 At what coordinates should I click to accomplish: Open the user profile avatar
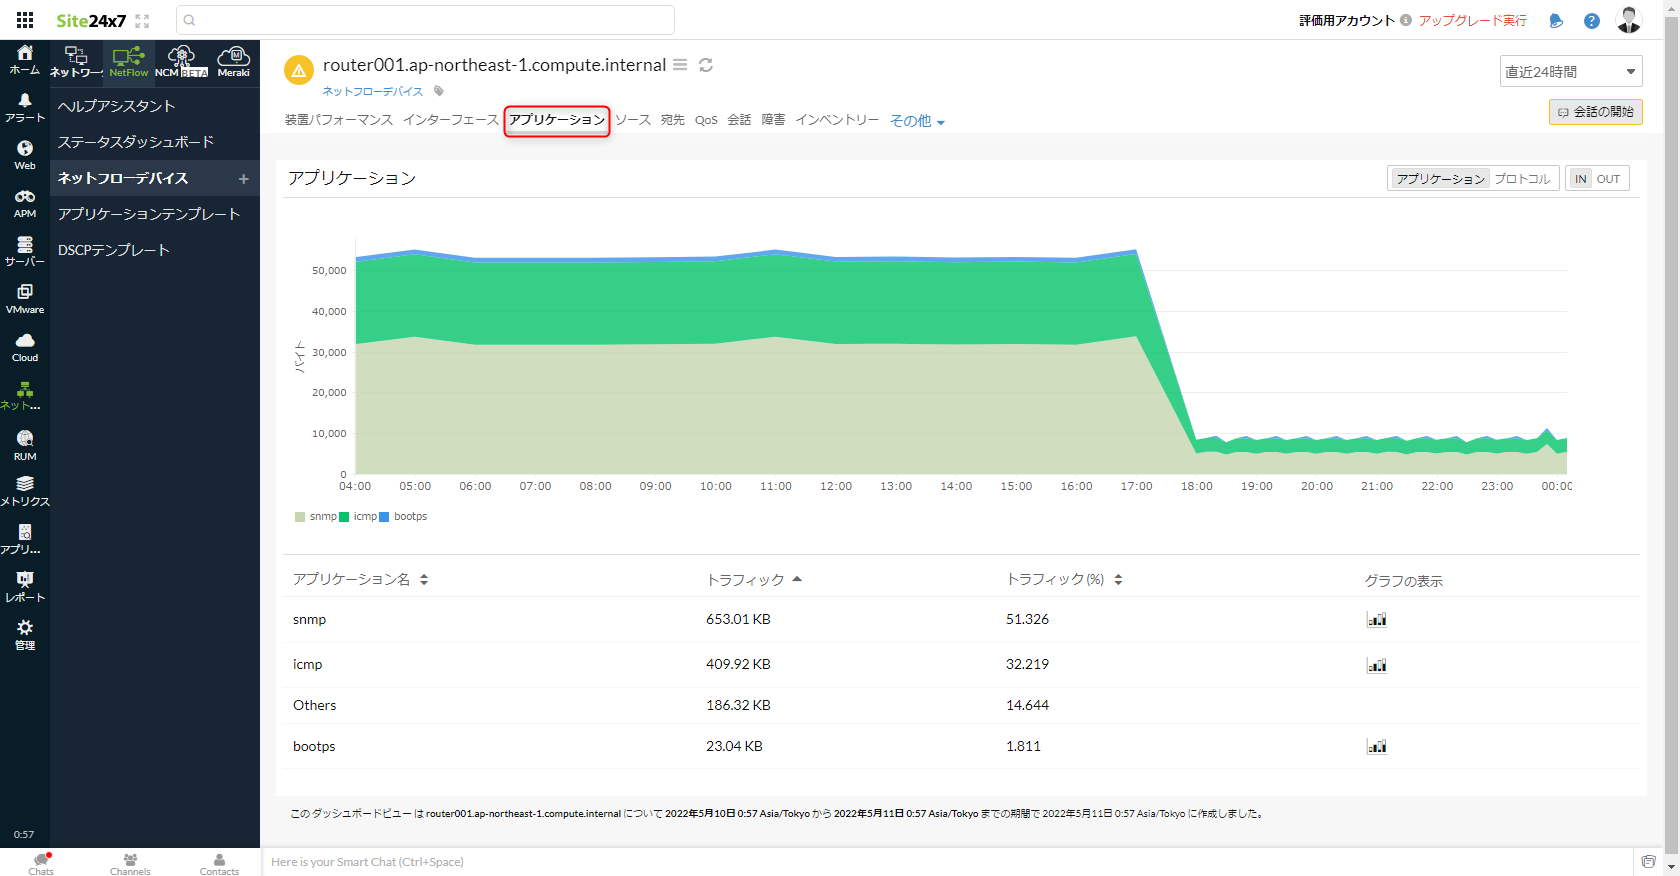(x=1629, y=20)
